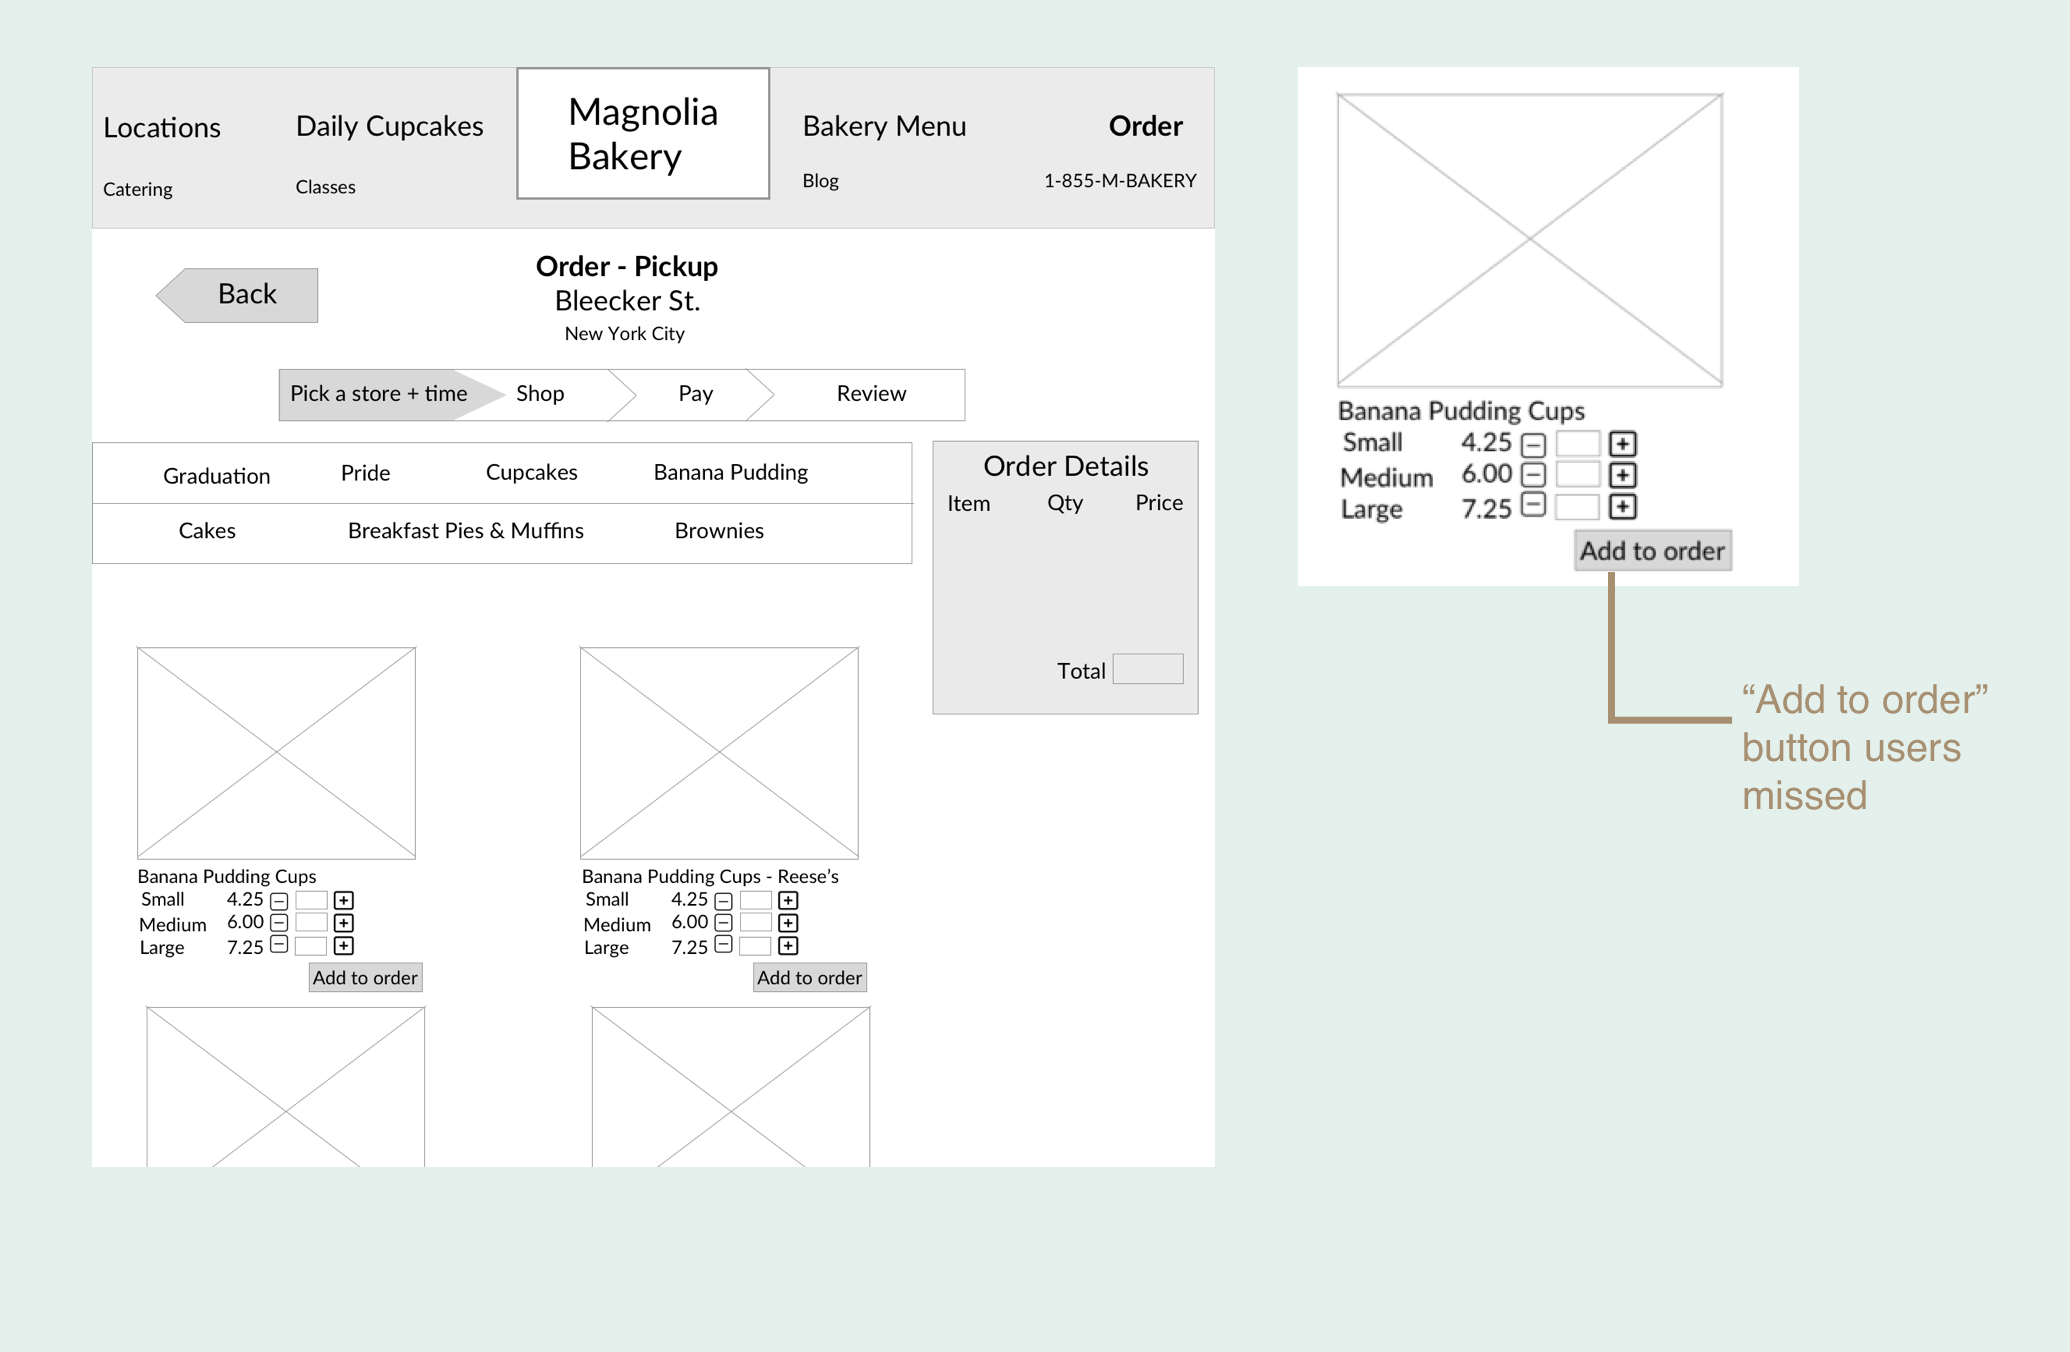Click Large quantity field for Banana Pudding Cups
This screenshot has height=1352, width=2070.
(x=311, y=945)
